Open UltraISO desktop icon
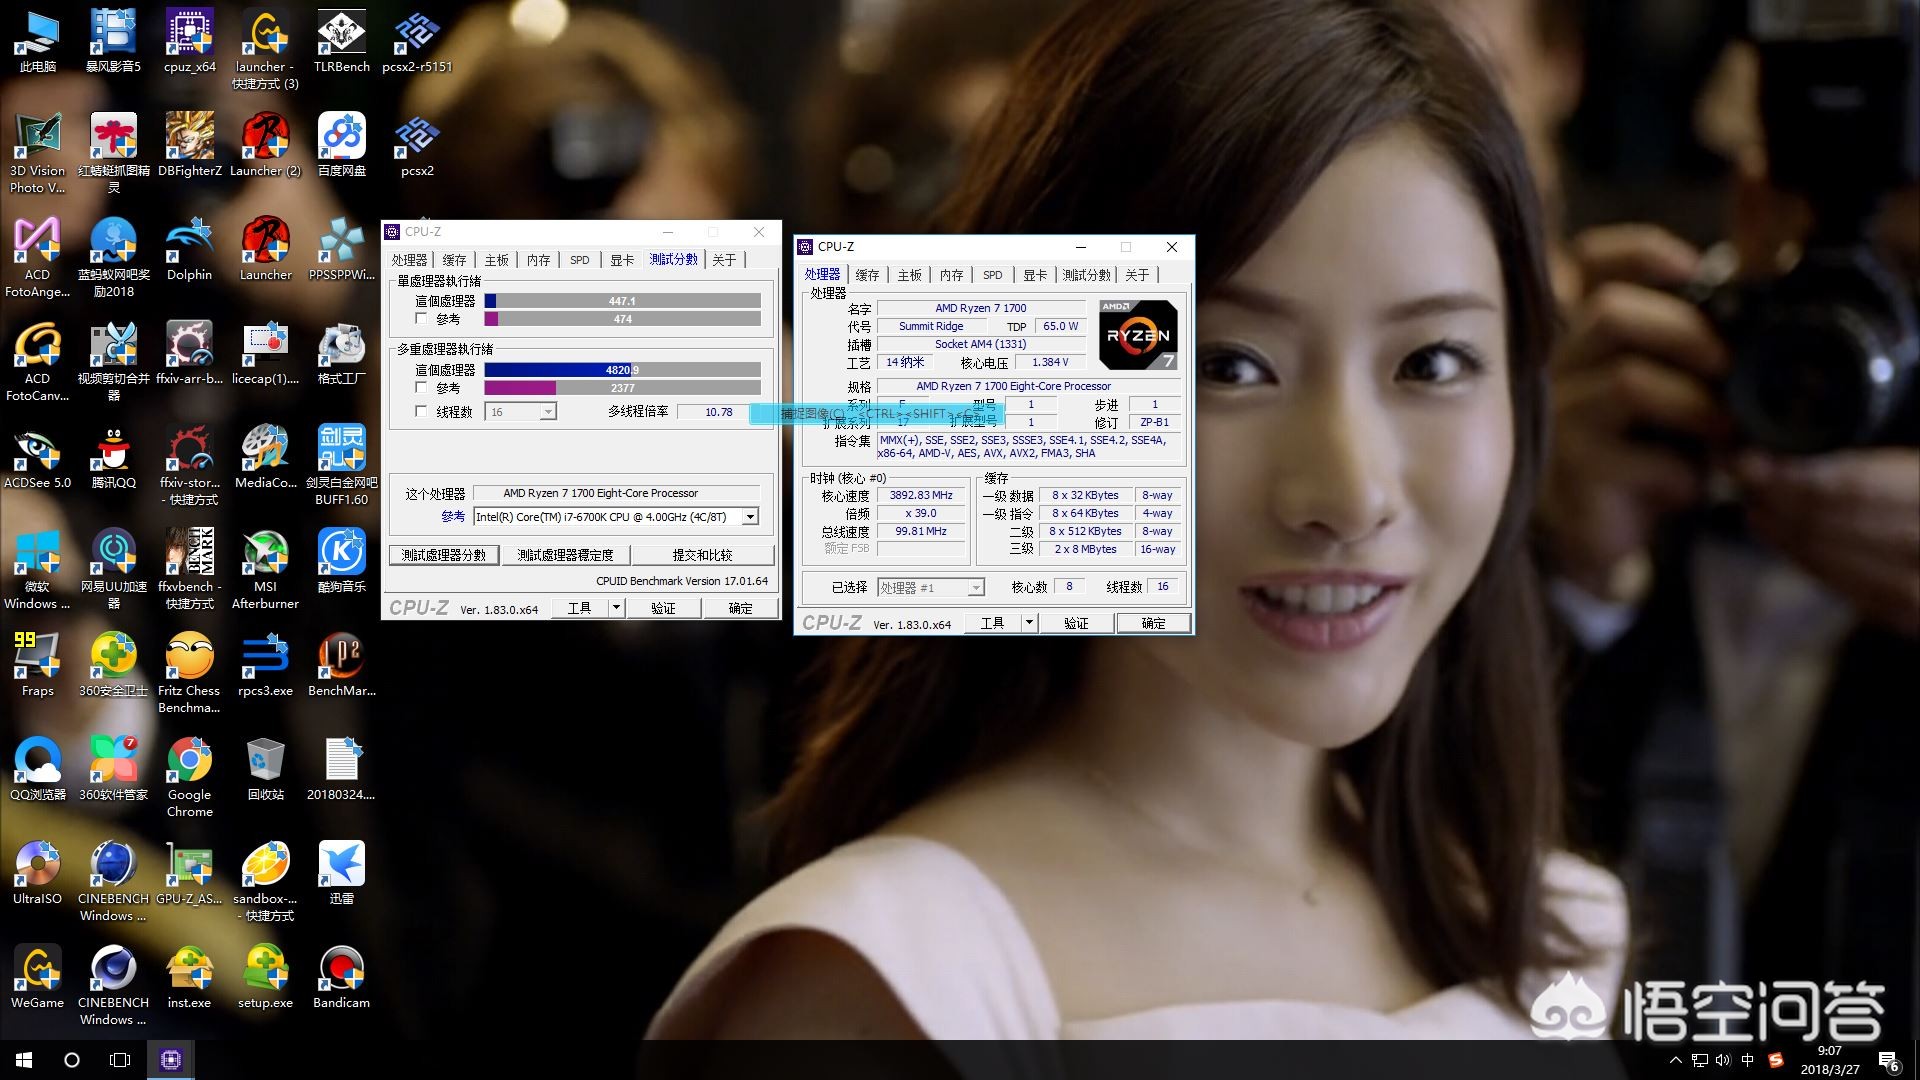This screenshot has width=1920, height=1080. (38, 873)
